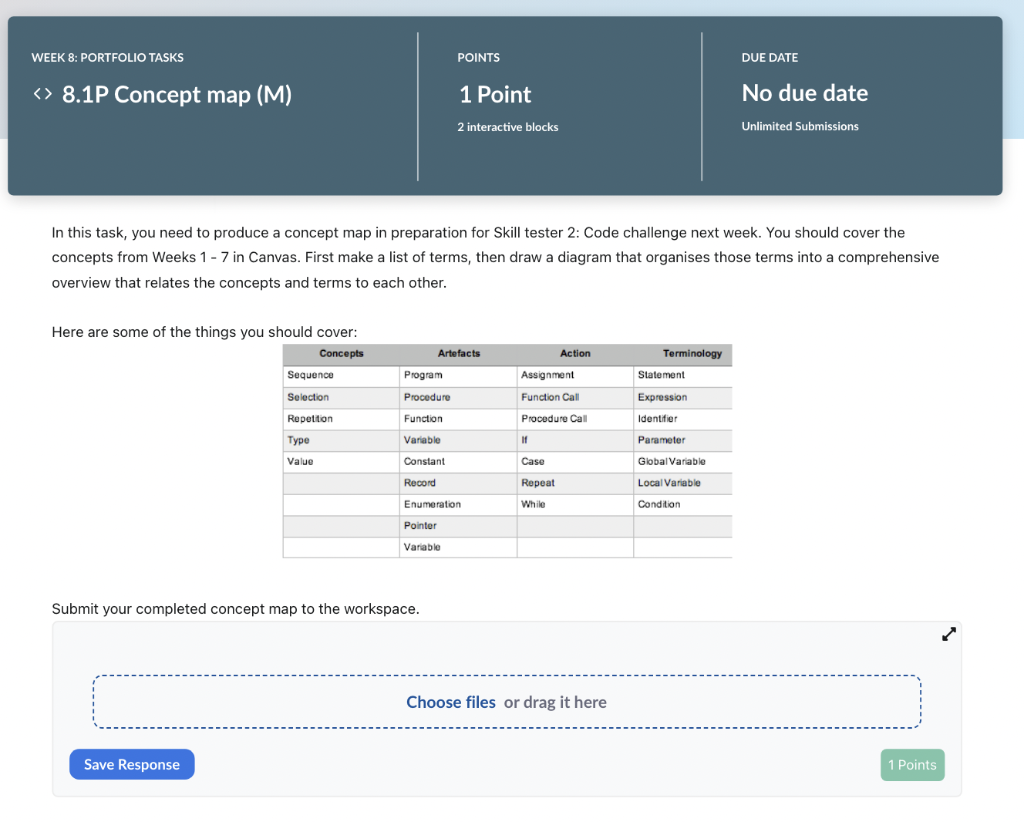Image resolution: width=1024 pixels, height=822 pixels.
Task: Click the diagonal resize arrows above the upload area
Action: (948, 633)
